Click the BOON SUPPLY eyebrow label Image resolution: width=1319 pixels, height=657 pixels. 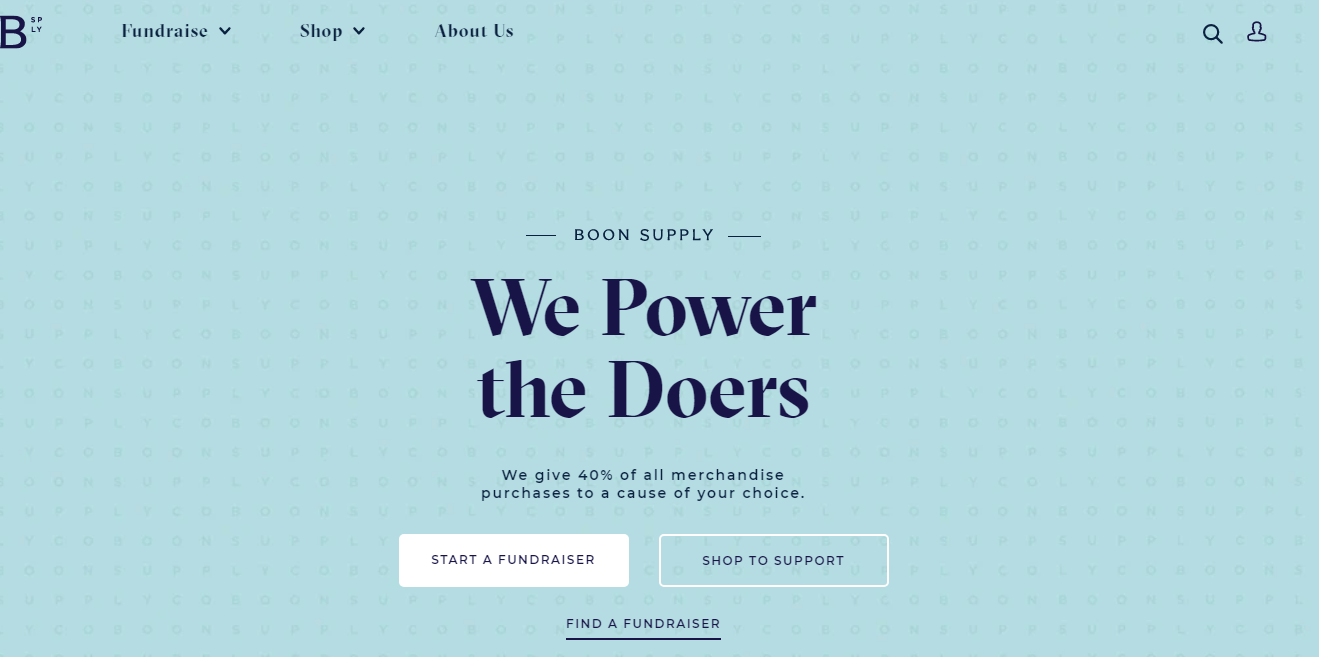(644, 236)
